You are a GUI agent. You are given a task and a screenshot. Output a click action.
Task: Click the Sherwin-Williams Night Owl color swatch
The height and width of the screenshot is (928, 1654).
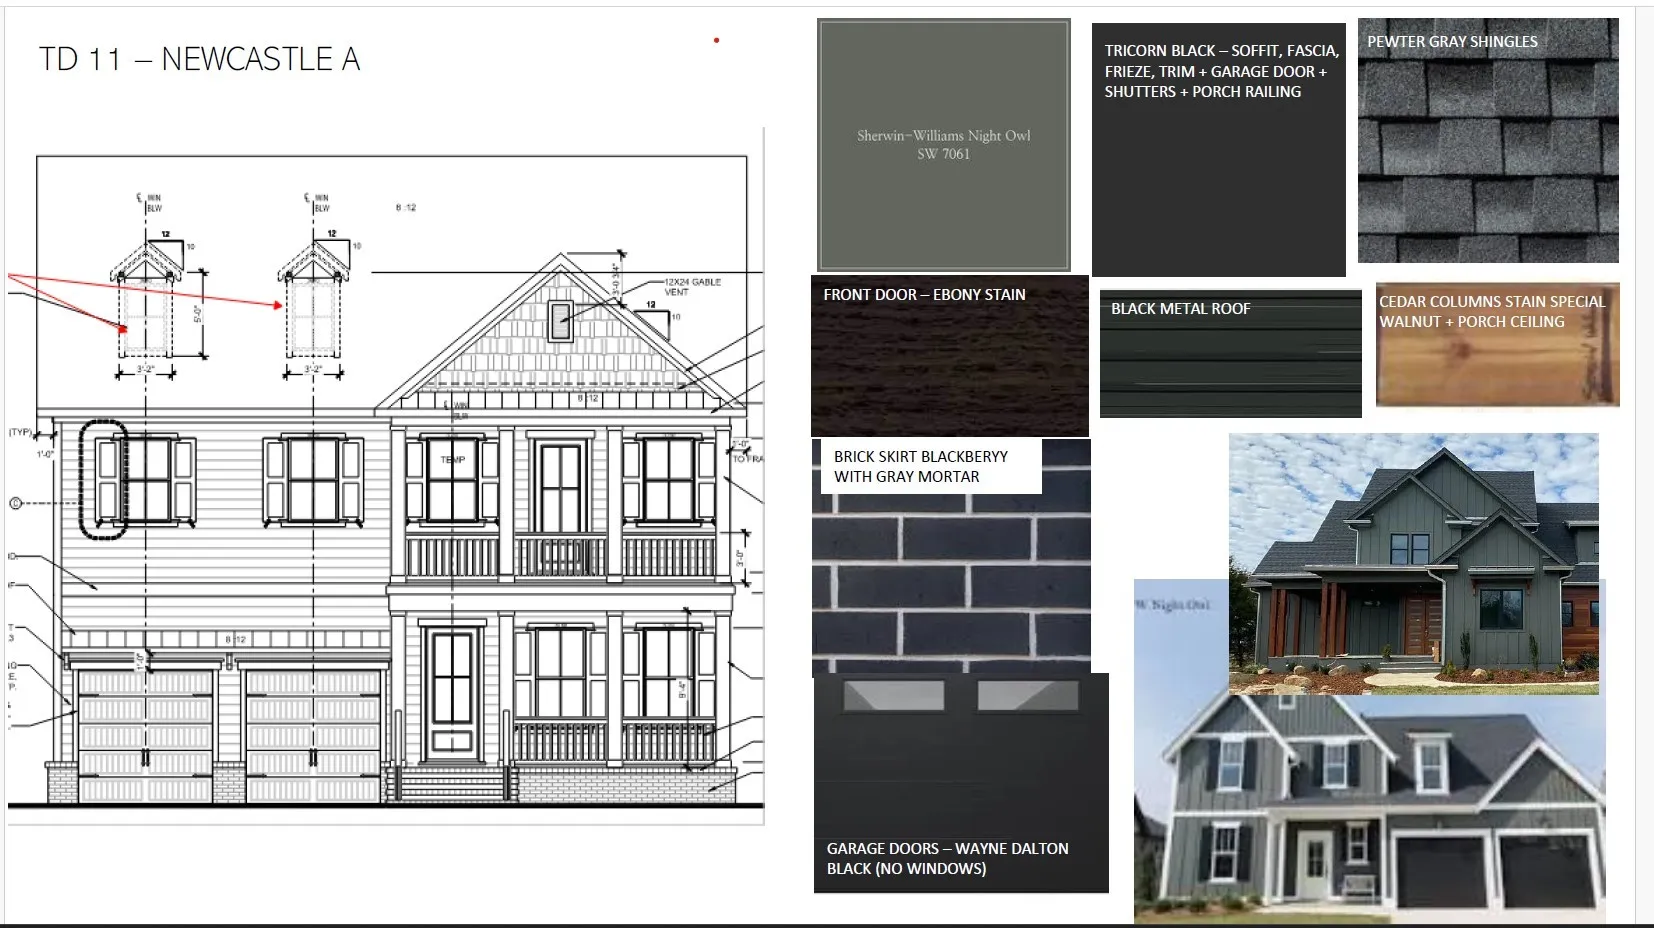click(x=943, y=145)
